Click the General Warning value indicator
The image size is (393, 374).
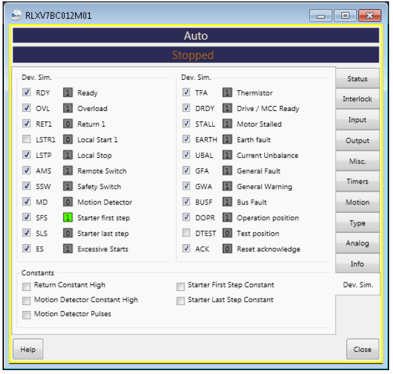[227, 186]
